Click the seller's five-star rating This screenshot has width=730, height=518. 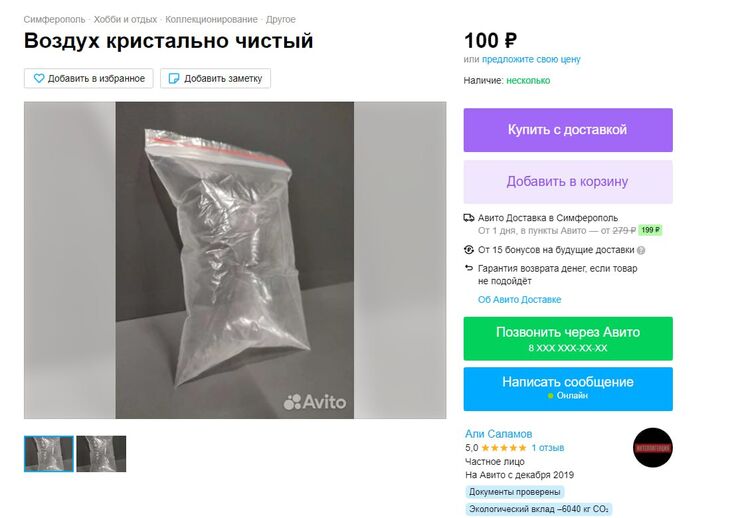tap(504, 448)
